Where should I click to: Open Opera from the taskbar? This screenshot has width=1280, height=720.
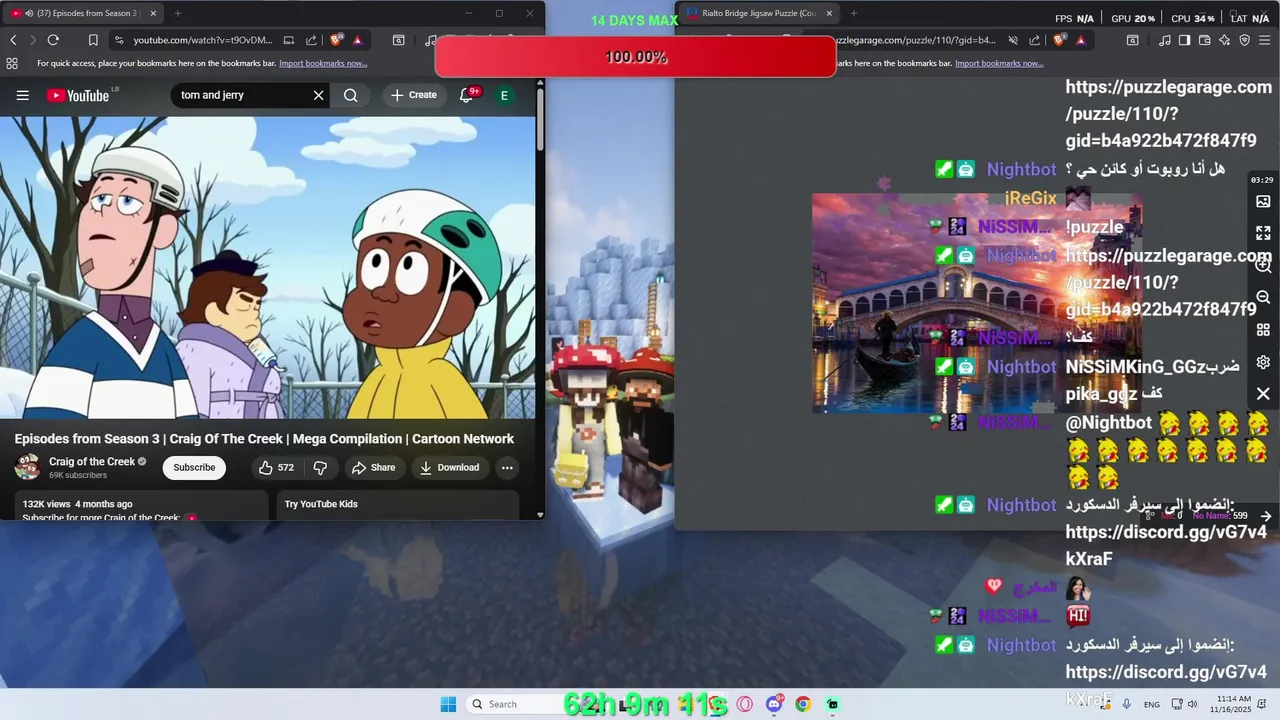tap(745, 704)
